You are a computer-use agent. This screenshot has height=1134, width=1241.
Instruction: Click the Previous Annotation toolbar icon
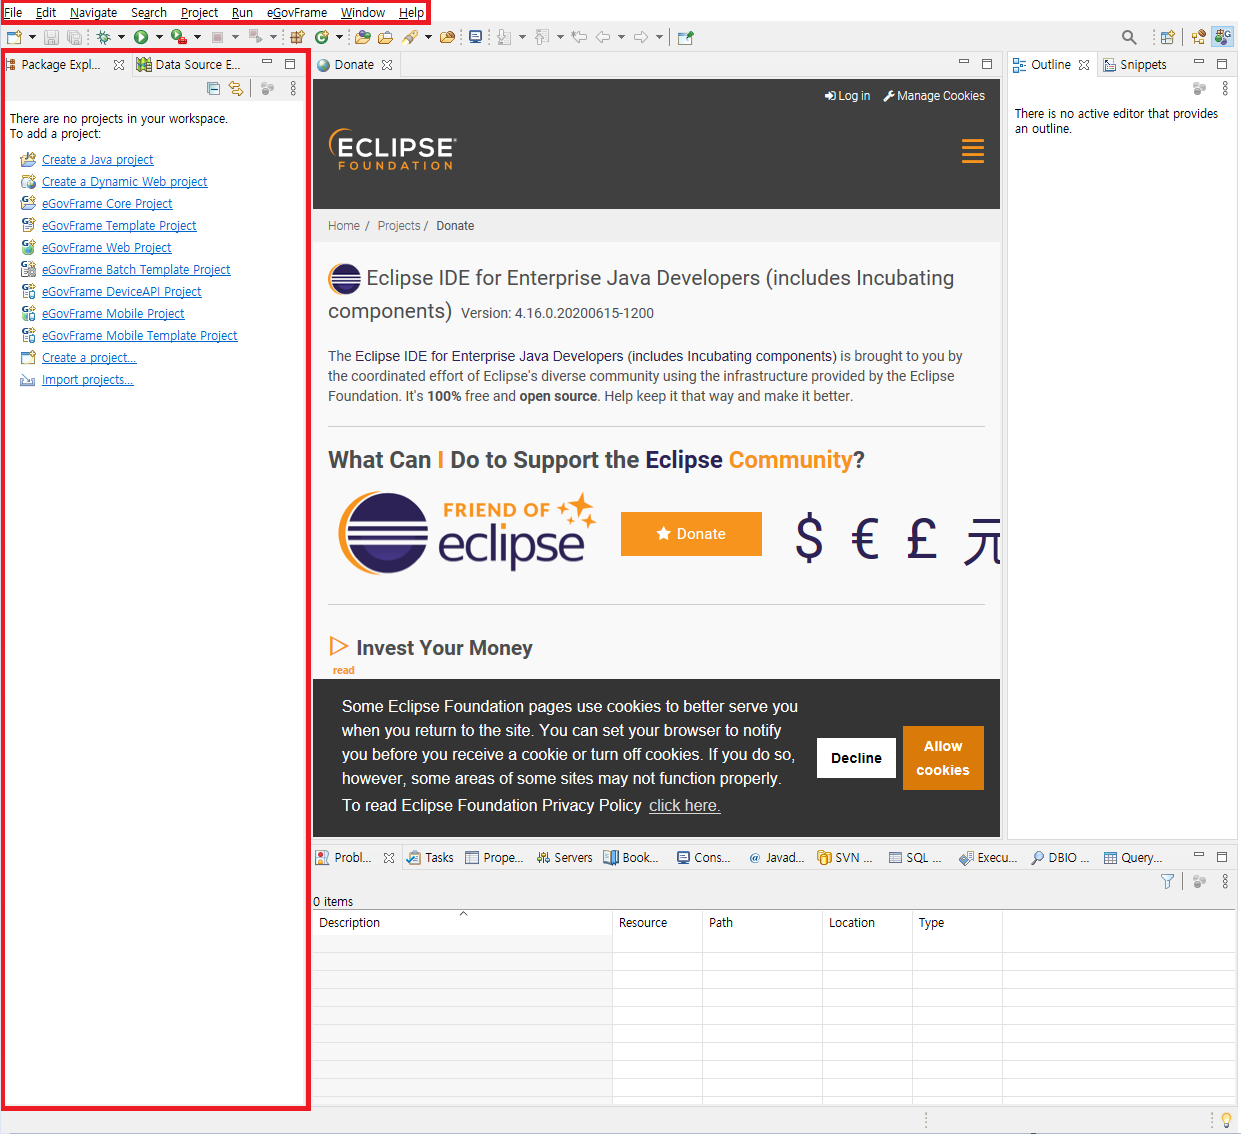coord(542,37)
